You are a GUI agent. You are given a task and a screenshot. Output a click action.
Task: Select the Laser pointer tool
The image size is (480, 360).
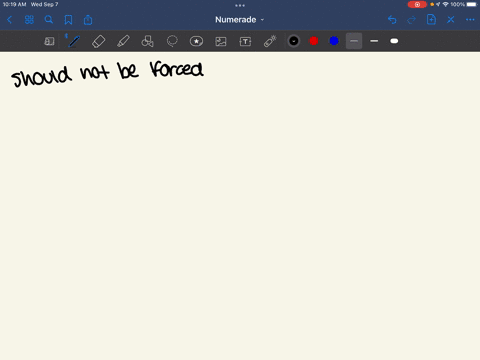(x=270, y=41)
